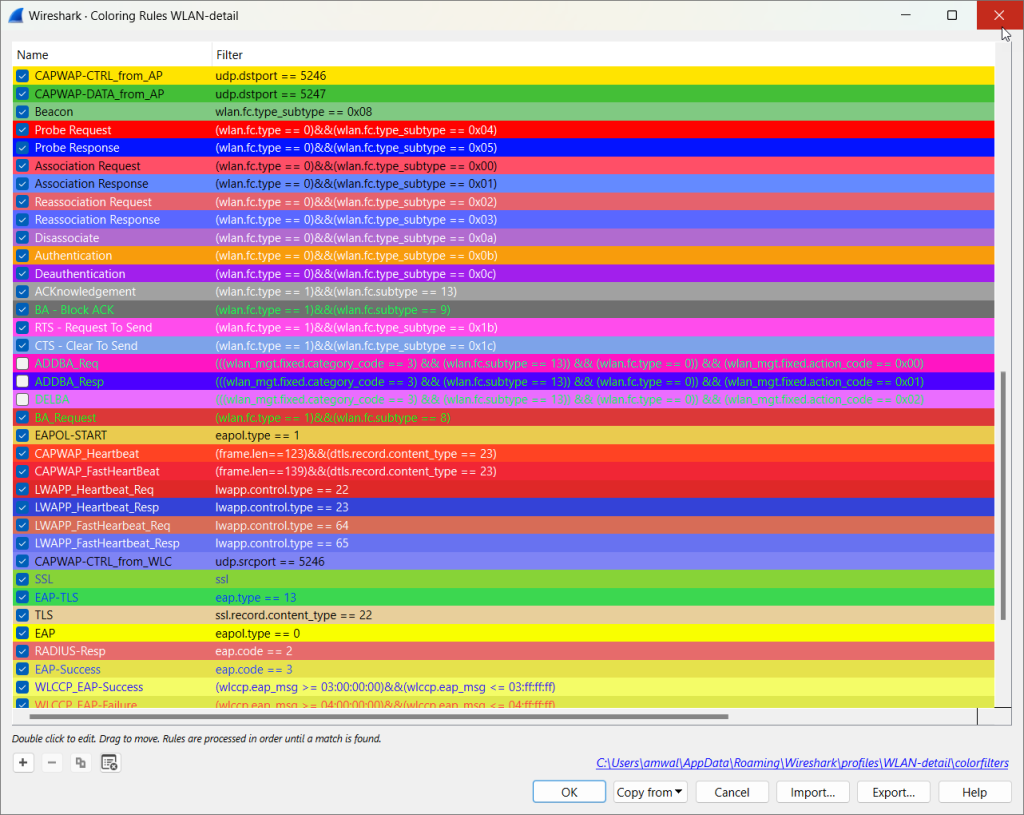This screenshot has width=1024, height=815.
Task: Enable the DELBA rule checkbox
Action: tap(23, 400)
